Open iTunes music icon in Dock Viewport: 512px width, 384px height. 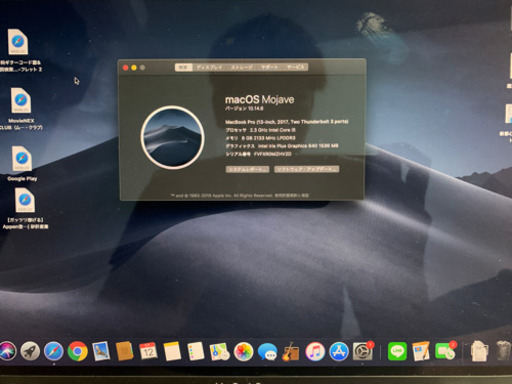click(315, 352)
